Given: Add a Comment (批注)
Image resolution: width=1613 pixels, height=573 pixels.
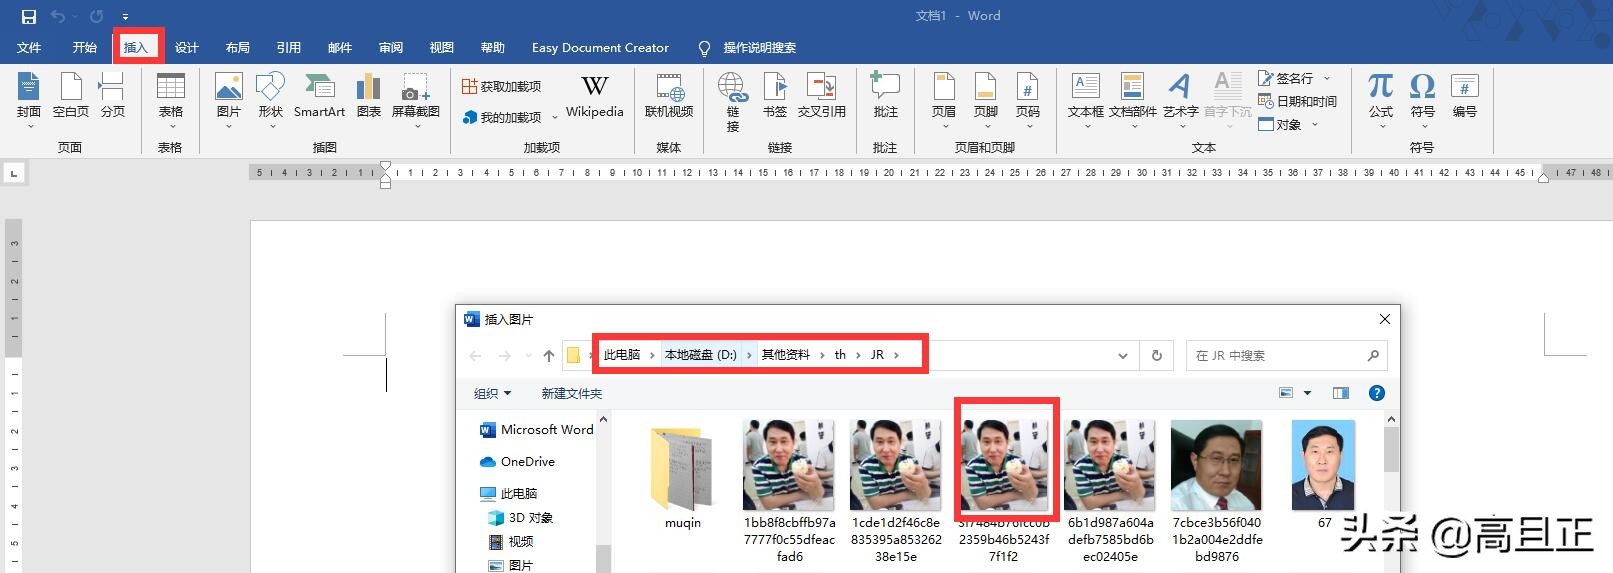Looking at the screenshot, I should coord(885,96).
